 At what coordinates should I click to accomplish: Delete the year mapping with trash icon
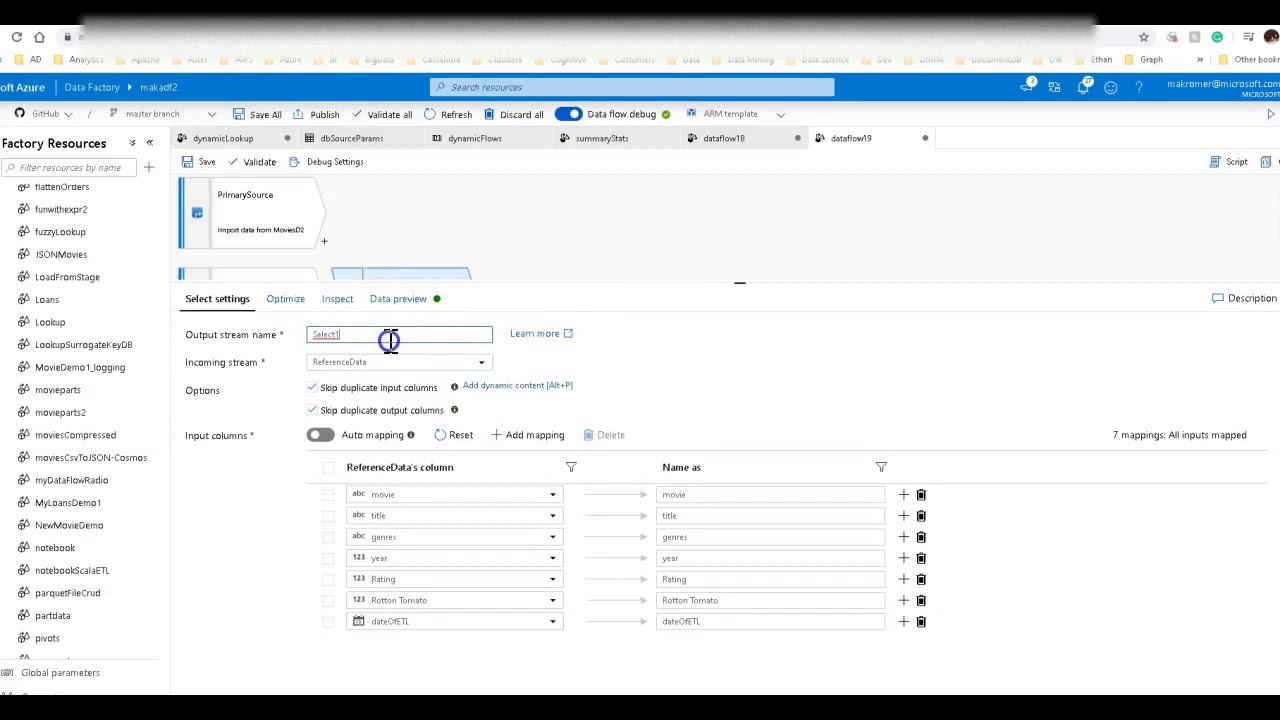tap(921, 558)
